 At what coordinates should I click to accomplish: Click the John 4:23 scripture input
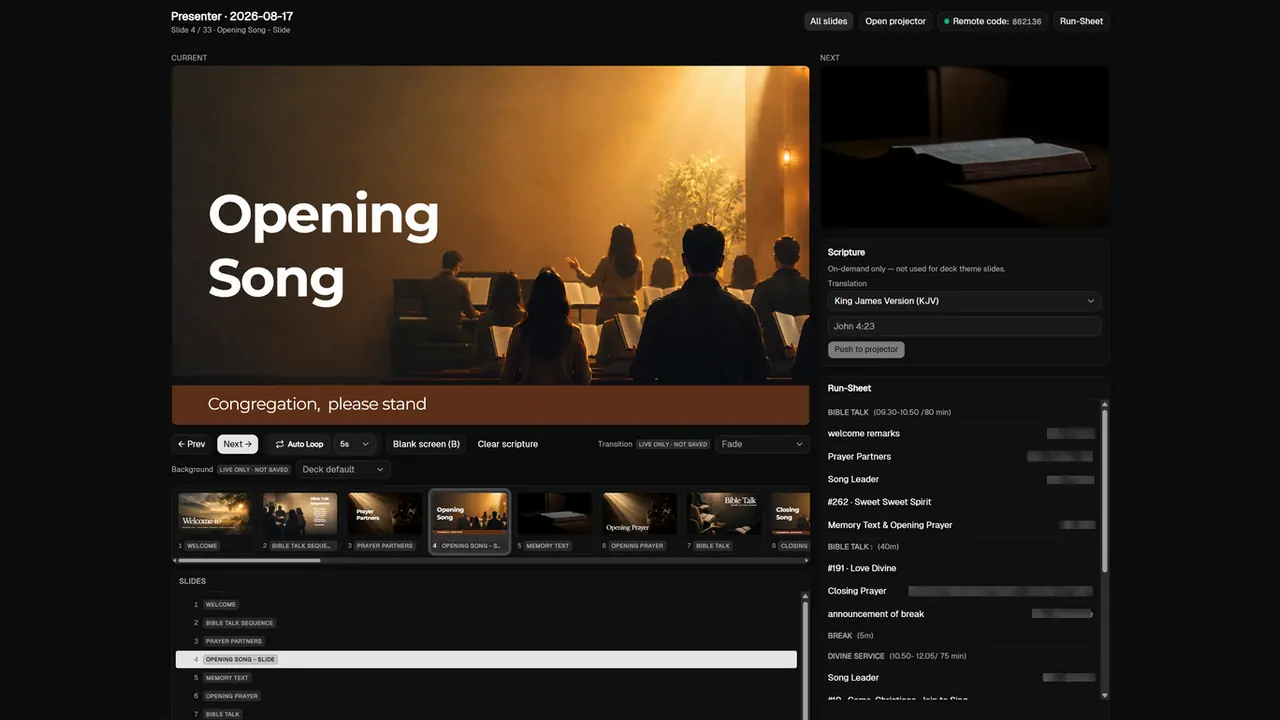pos(964,326)
